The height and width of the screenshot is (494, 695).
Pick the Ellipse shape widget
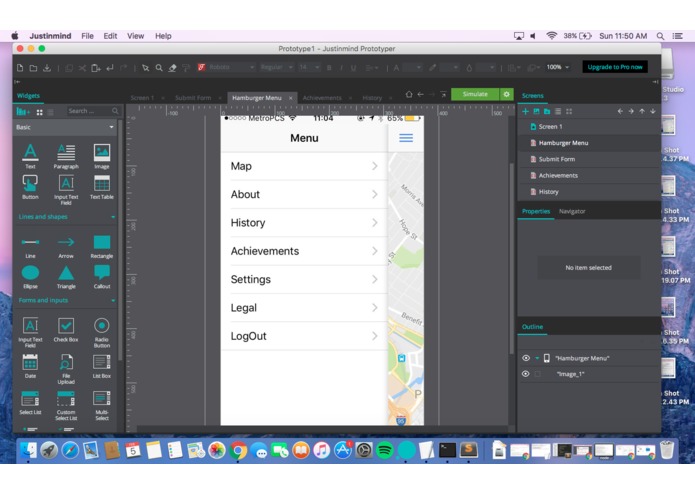[x=30, y=277]
